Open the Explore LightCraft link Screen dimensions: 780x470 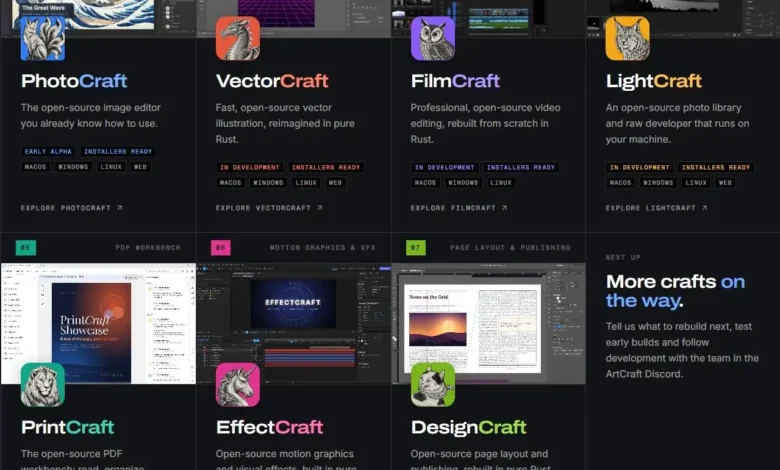pos(656,208)
